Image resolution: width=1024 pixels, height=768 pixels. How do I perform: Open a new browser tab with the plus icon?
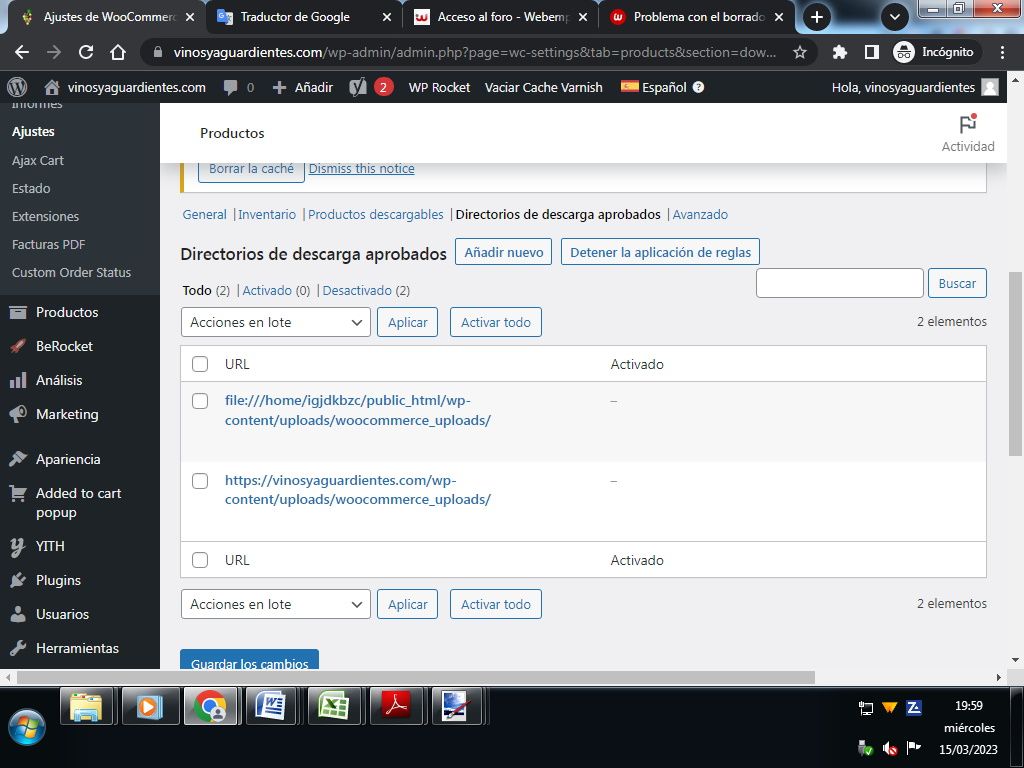(x=816, y=17)
